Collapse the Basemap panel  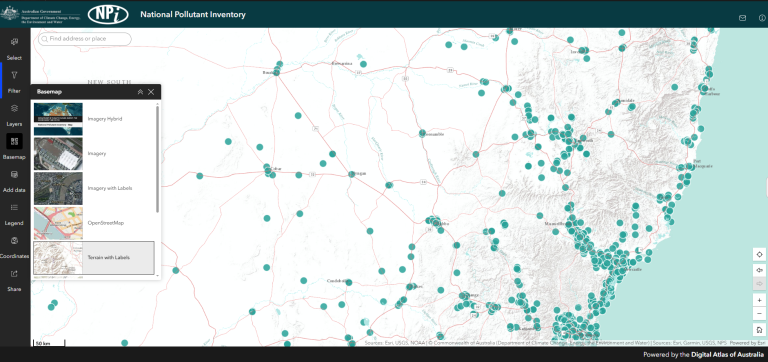tap(140, 92)
